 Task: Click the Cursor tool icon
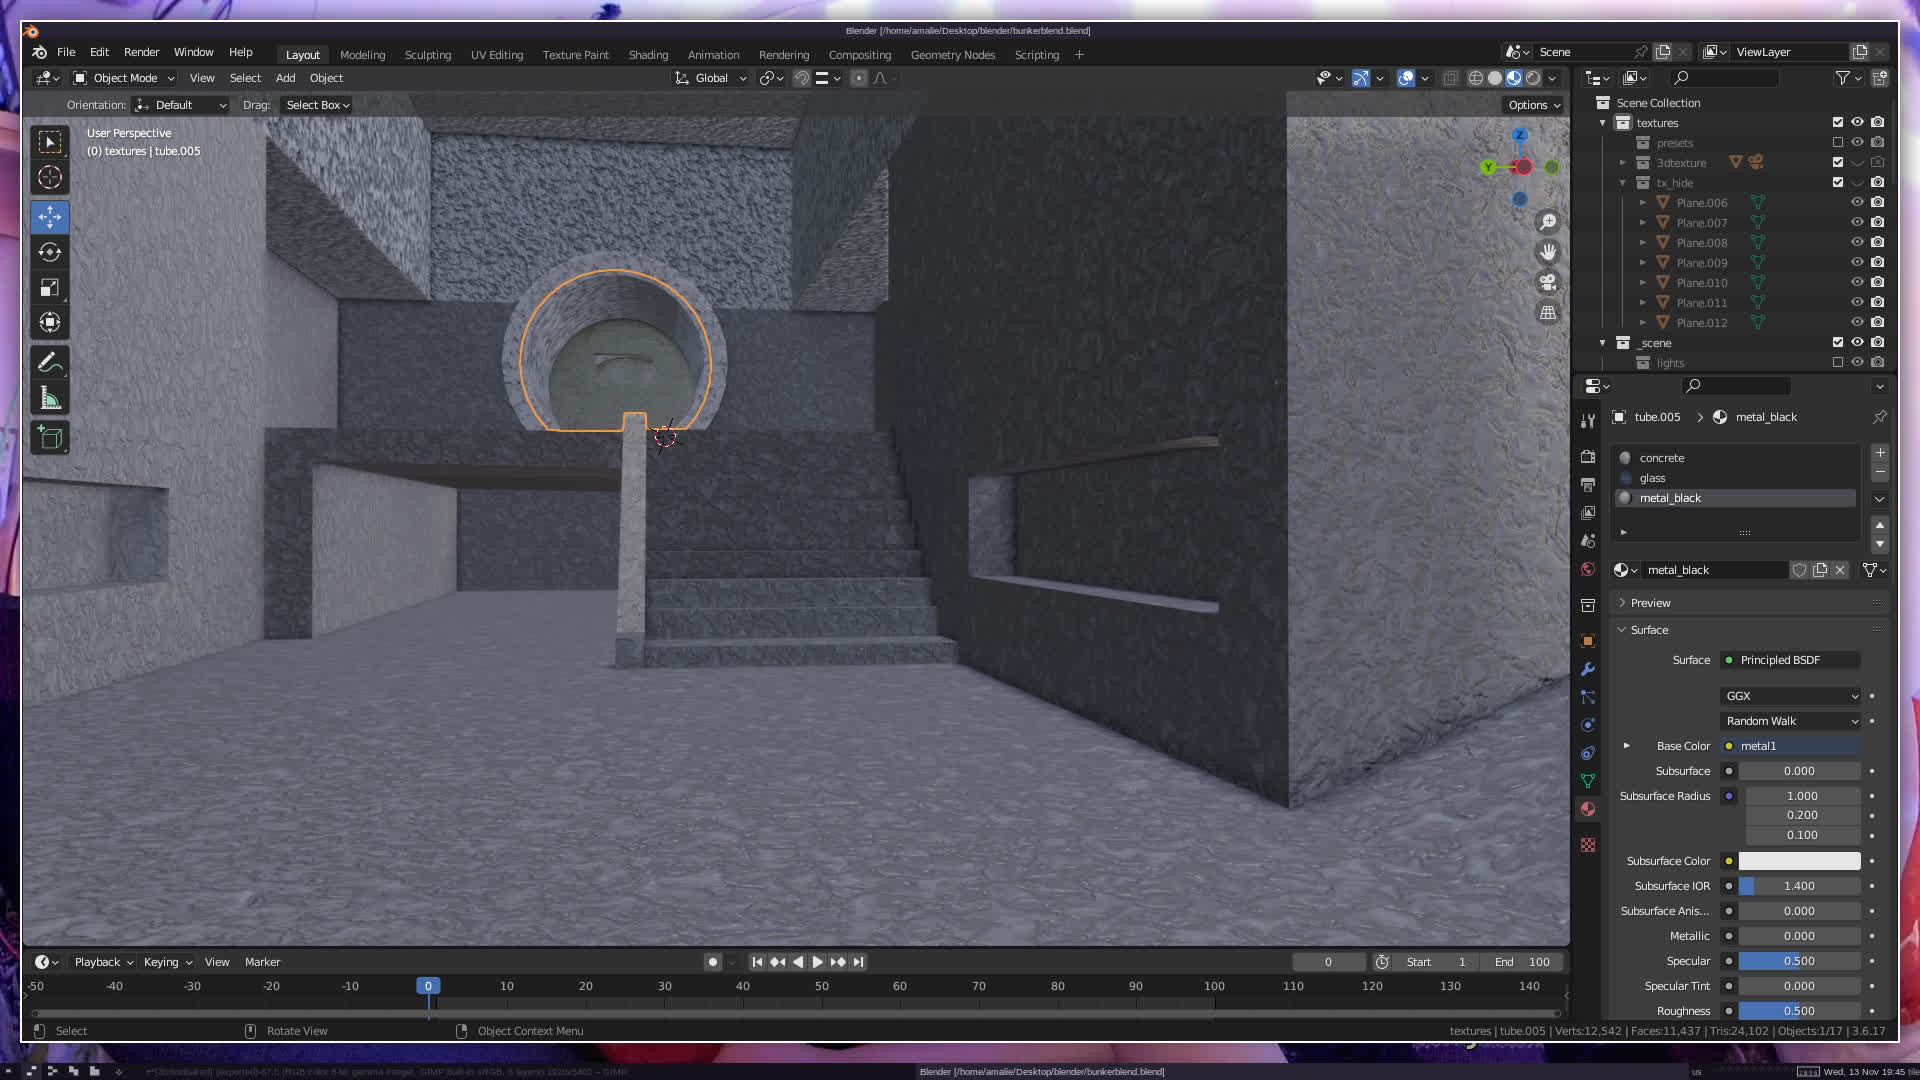tap(50, 178)
